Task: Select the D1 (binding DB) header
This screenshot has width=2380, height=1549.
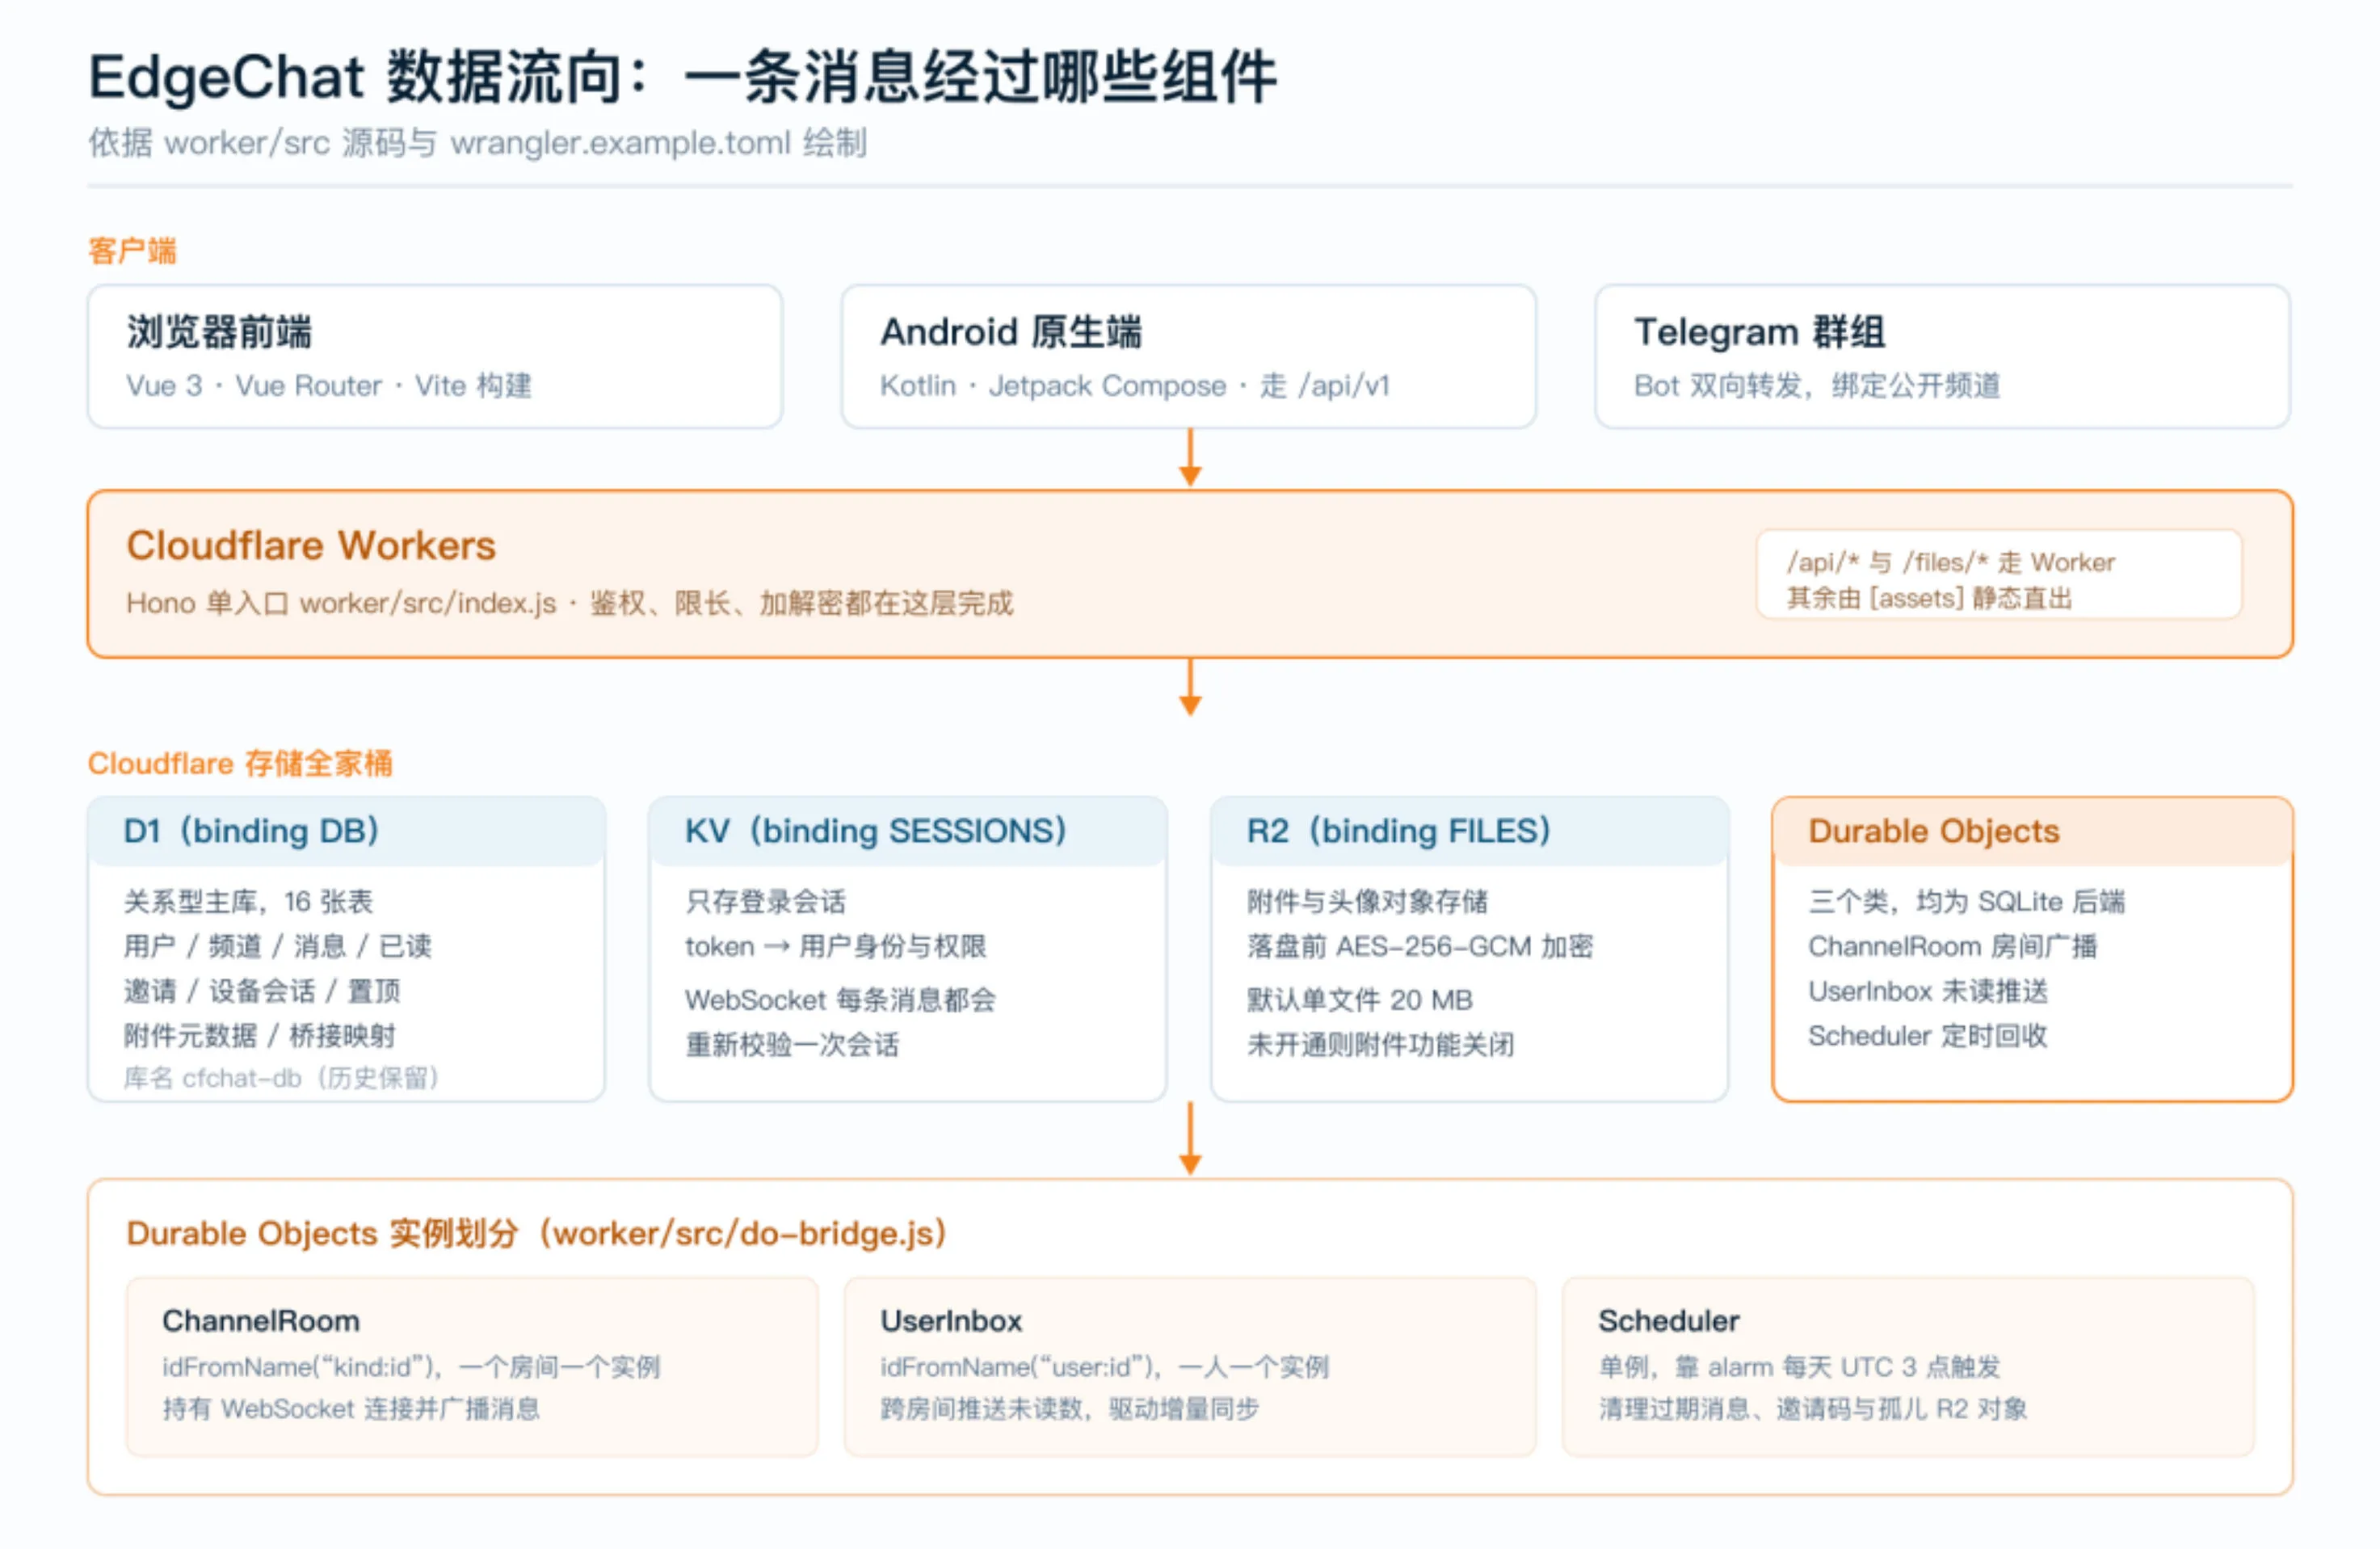Action: 346,831
